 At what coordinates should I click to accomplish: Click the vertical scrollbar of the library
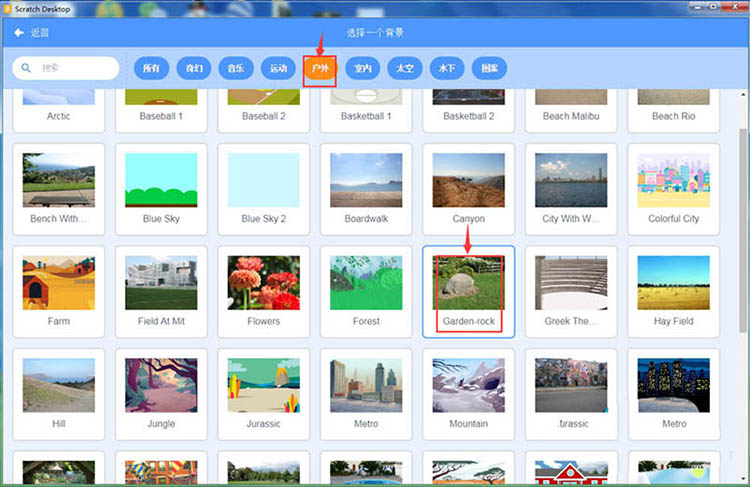743,230
